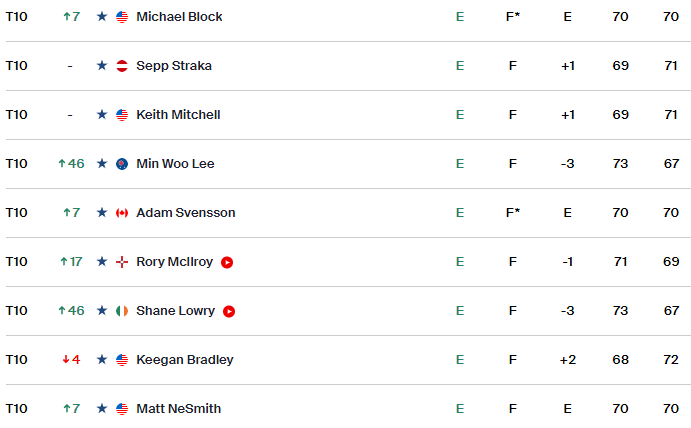691x428 pixels.
Task: Toggle favorite star for Min Woo Lee
Action: click(102, 164)
